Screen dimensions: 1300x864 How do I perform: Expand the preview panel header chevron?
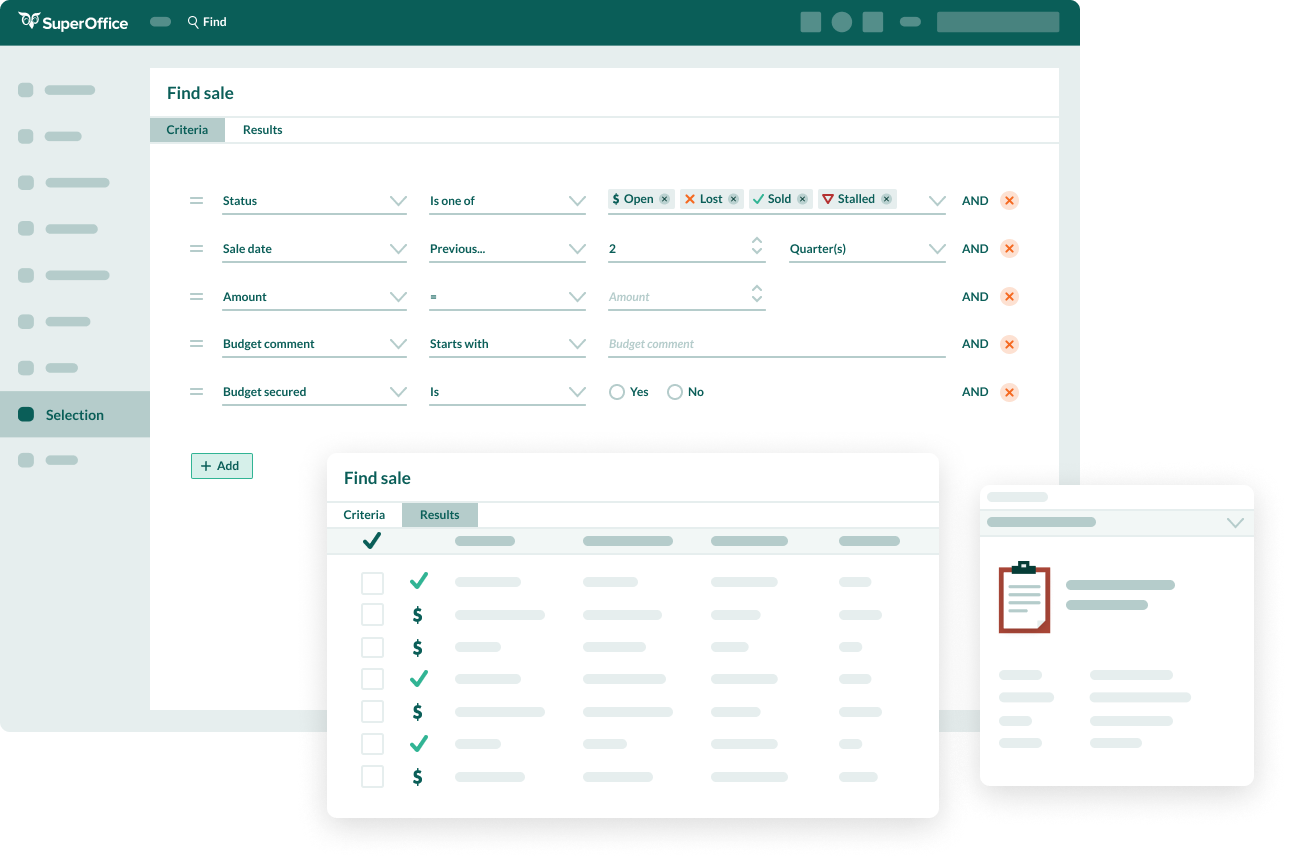(x=1235, y=522)
